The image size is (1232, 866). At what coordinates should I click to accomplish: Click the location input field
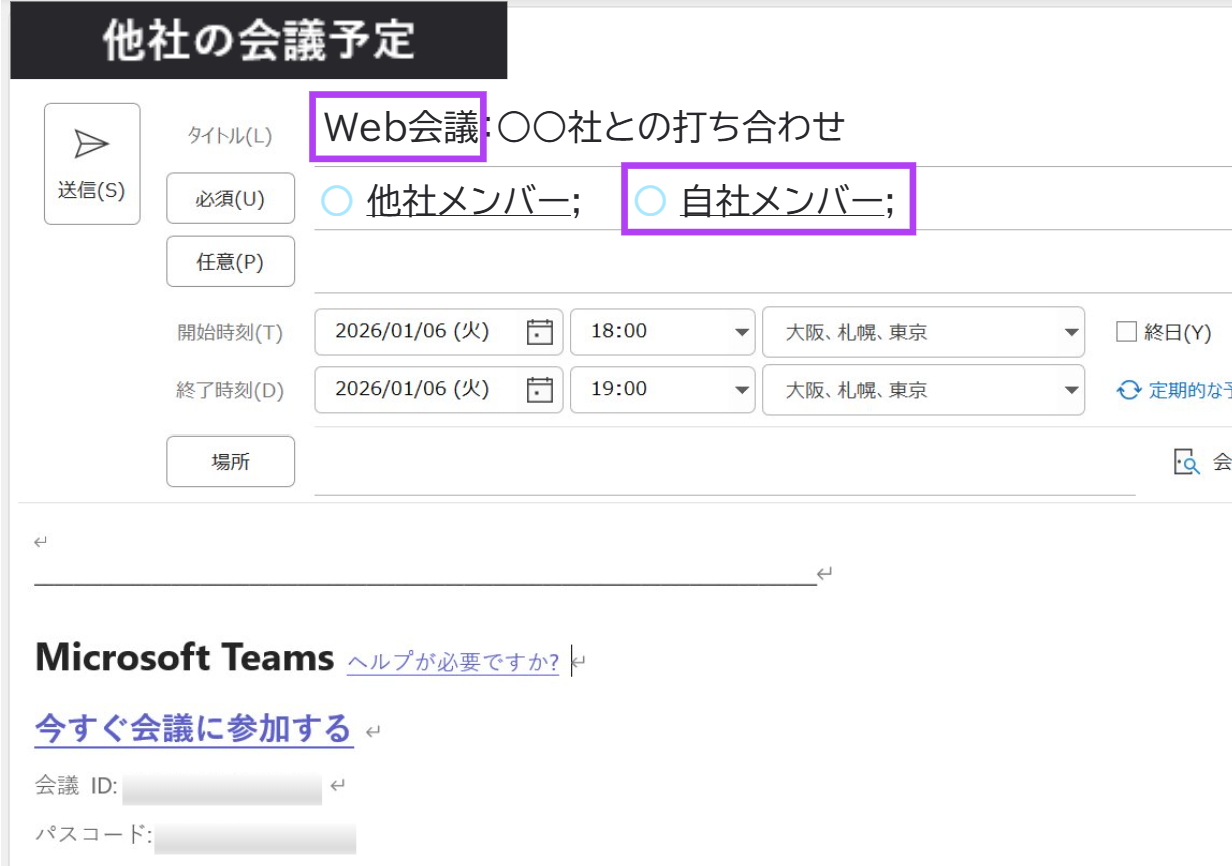(725, 462)
